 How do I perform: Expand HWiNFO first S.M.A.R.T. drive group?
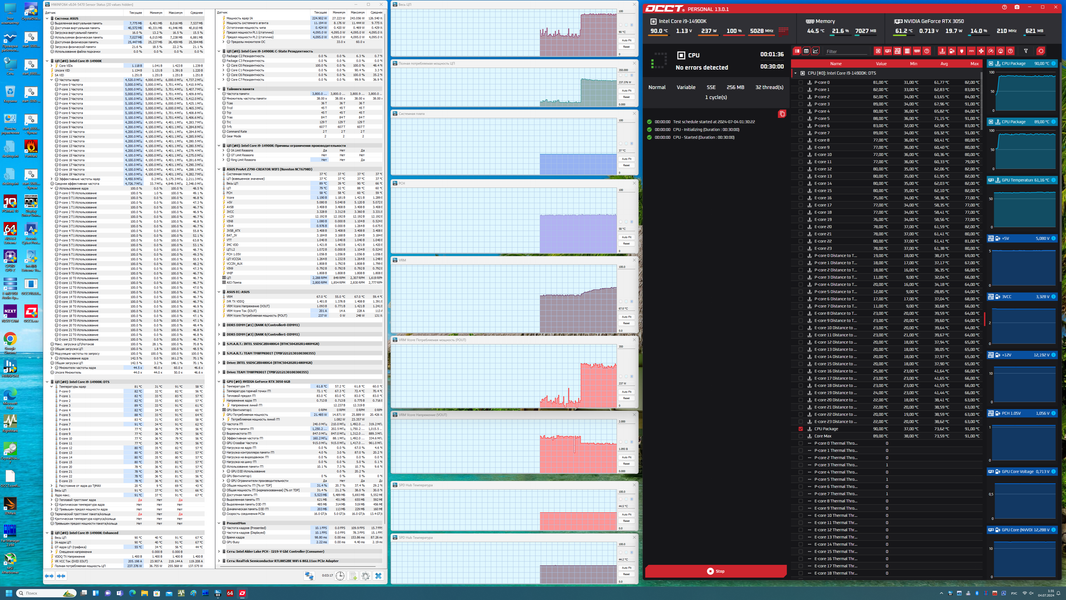click(x=220, y=344)
